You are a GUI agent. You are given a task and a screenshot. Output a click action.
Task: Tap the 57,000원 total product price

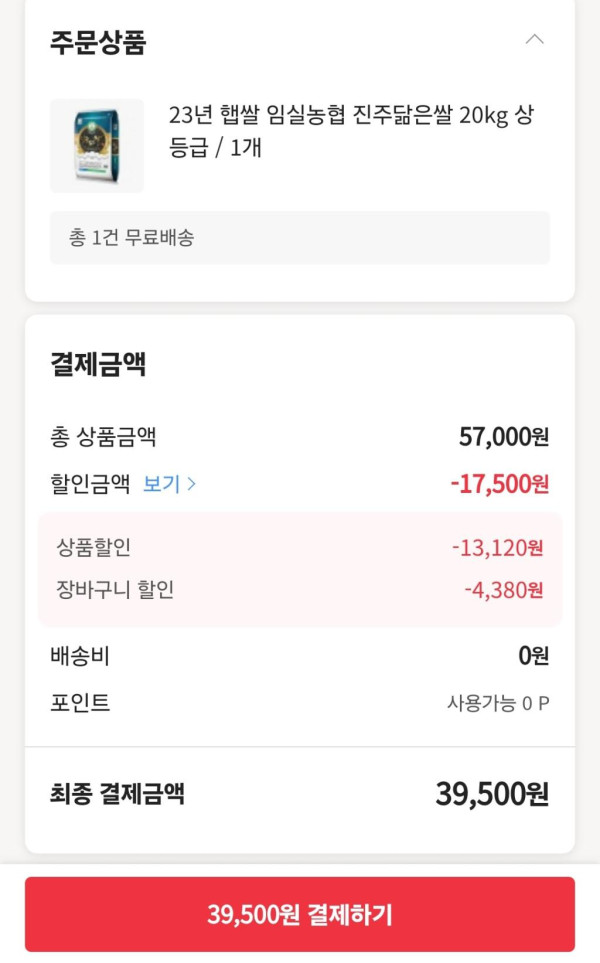(x=504, y=437)
